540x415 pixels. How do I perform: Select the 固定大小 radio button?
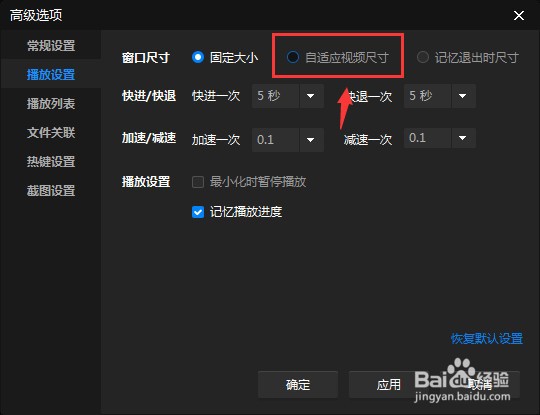pyautogui.click(x=198, y=57)
